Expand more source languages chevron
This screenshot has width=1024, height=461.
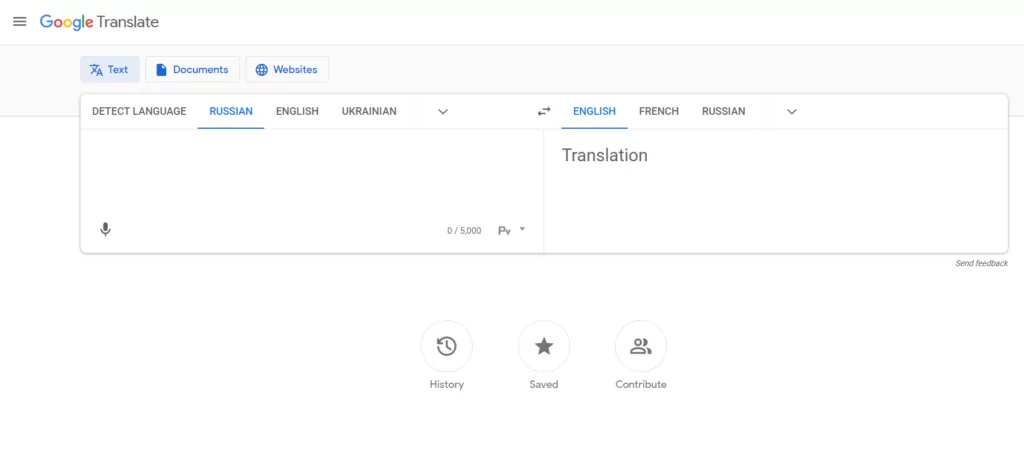coord(443,112)
